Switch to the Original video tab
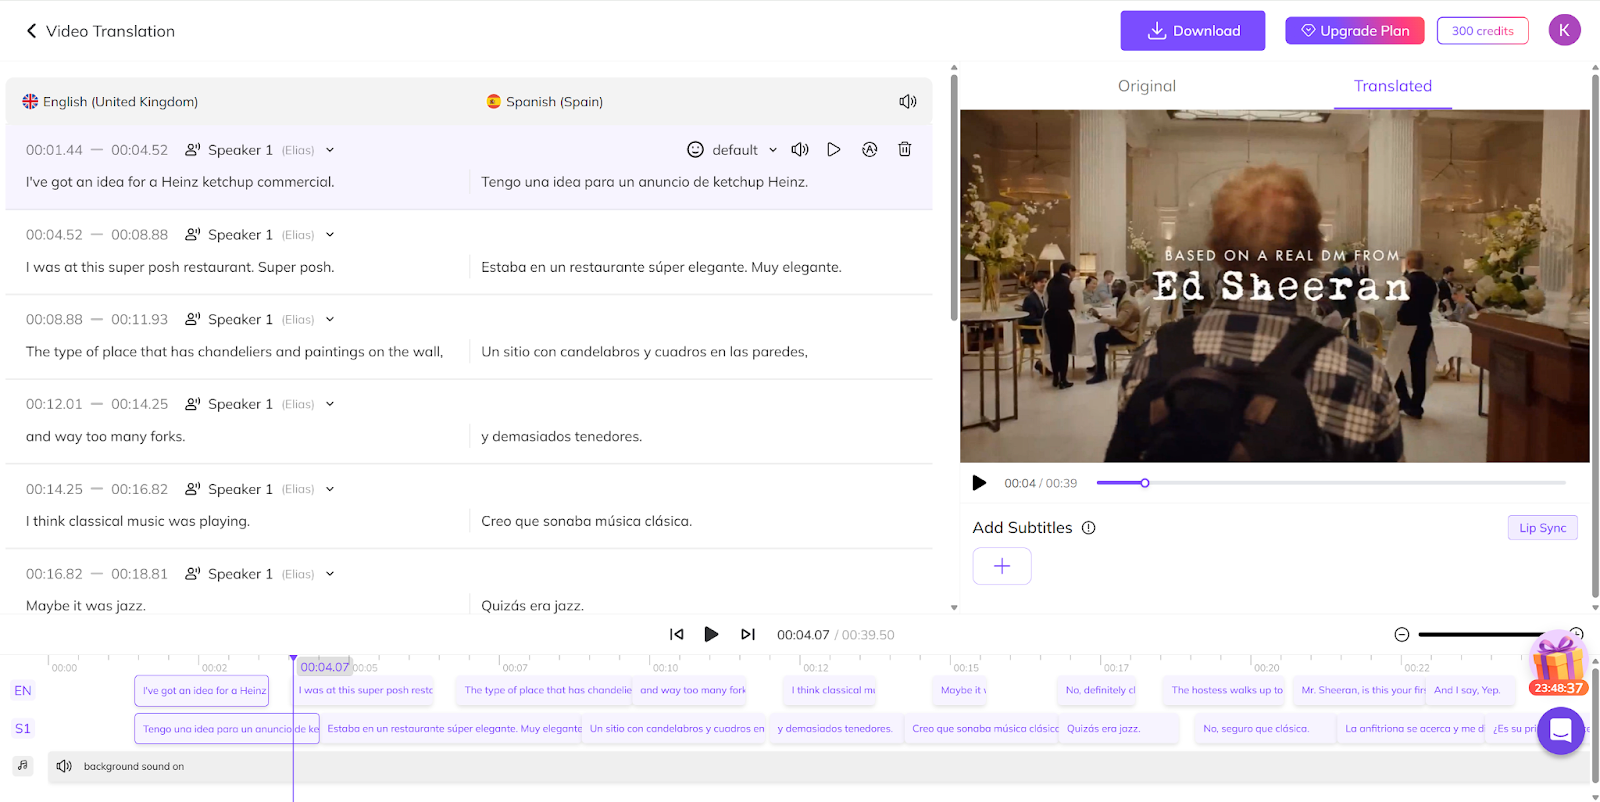The width and height of the screenshot is (1600, 802). point(1146,86)
